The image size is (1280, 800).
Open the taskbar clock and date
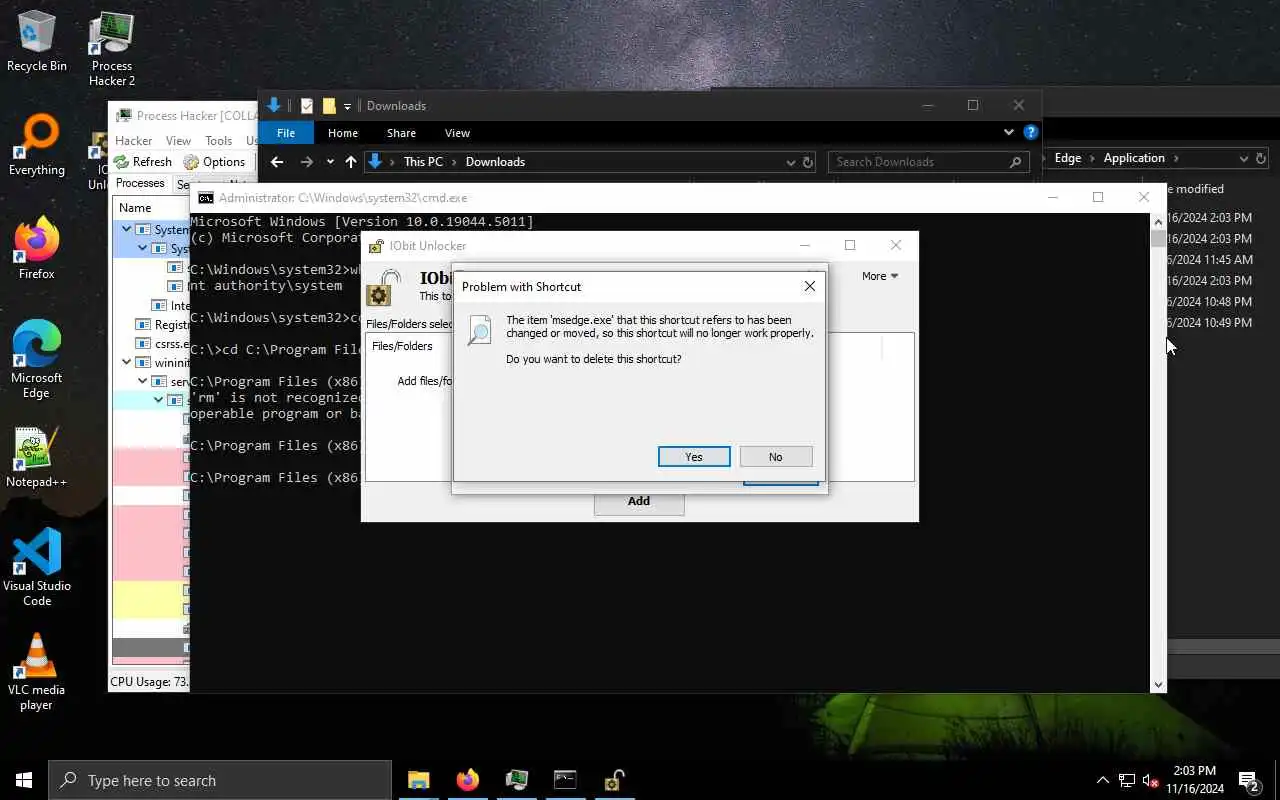(x=1195, y=780)
